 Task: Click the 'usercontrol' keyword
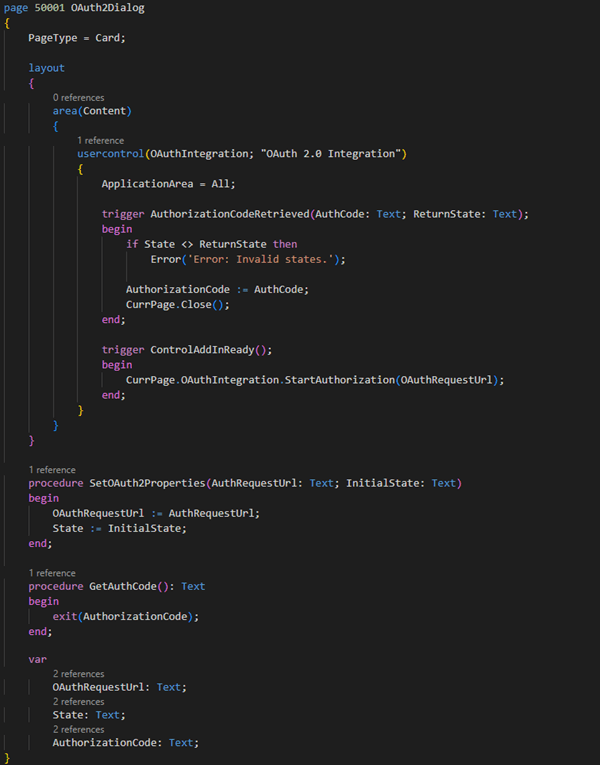tap(110, 154)
